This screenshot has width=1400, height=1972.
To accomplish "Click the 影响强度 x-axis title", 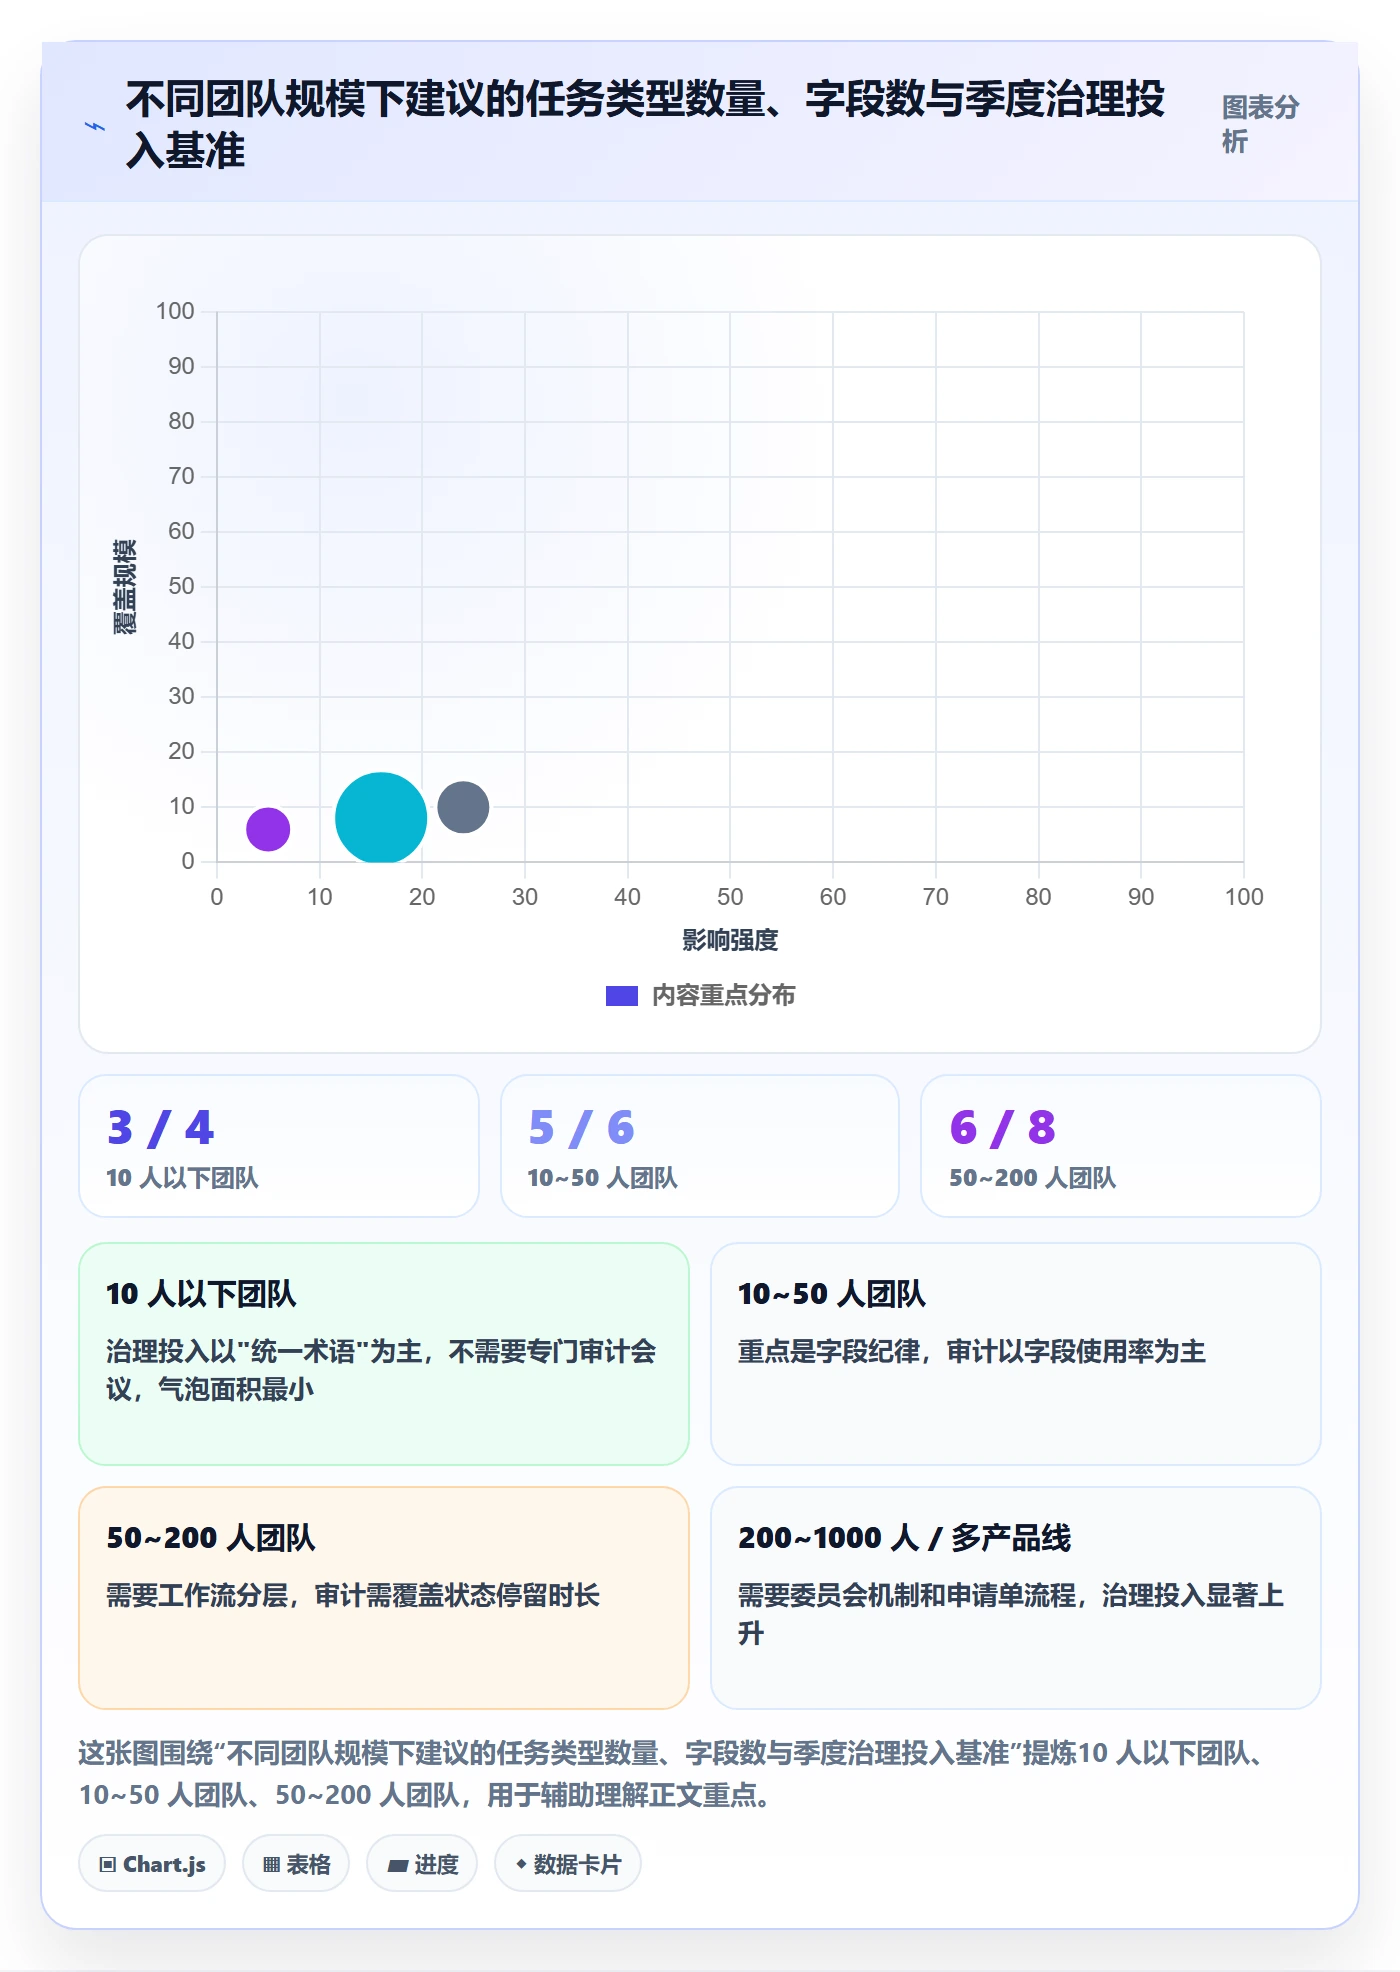I will pos(730,940).
